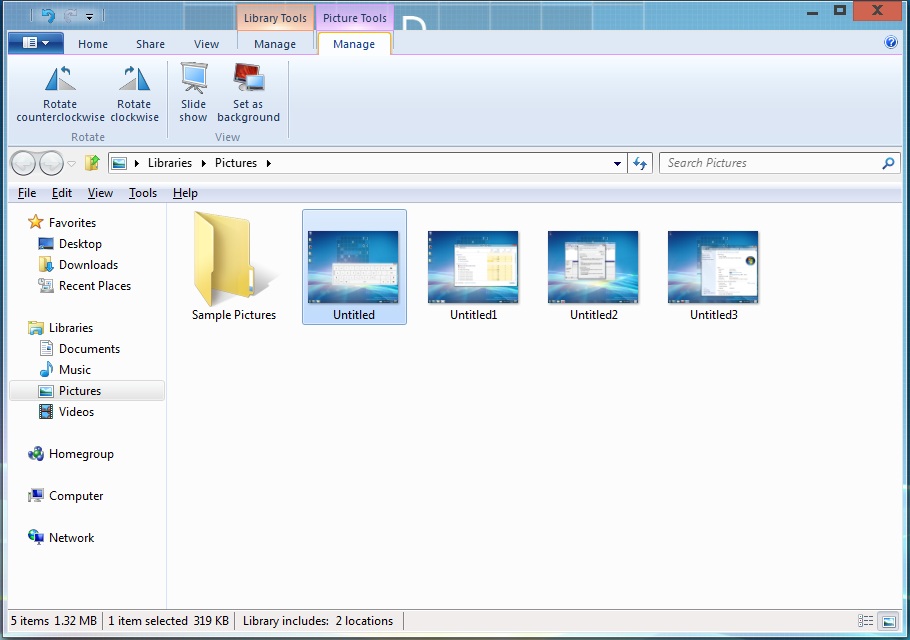Click Libraries in the address breadcrumb
Viewport: 910px width, 640px height.
point(169,163)
